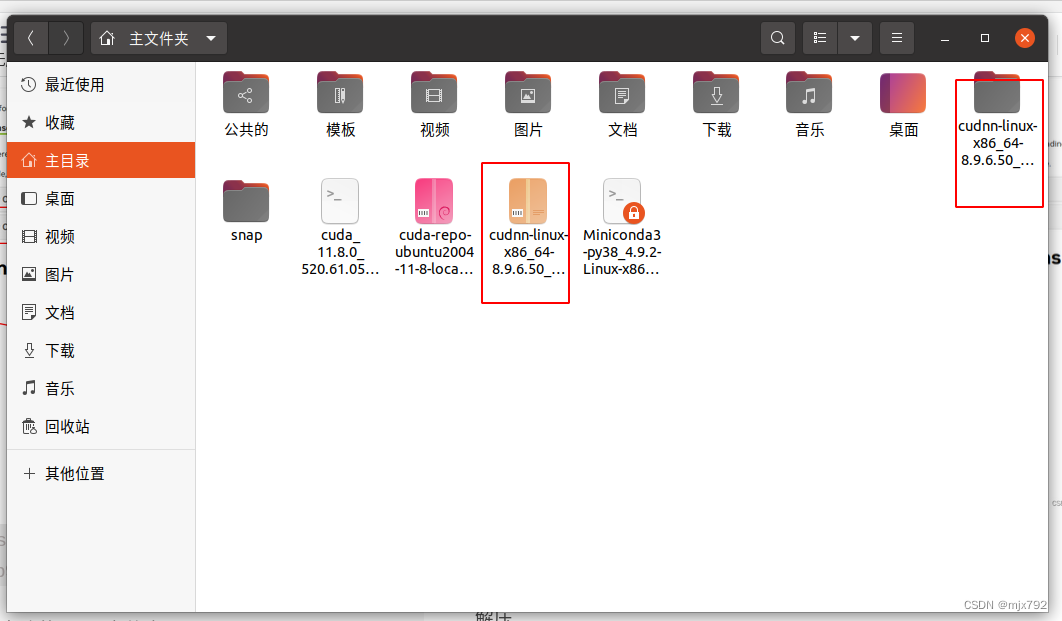Minimize the file manager window

pyautogui.click(x=945, y=39)
